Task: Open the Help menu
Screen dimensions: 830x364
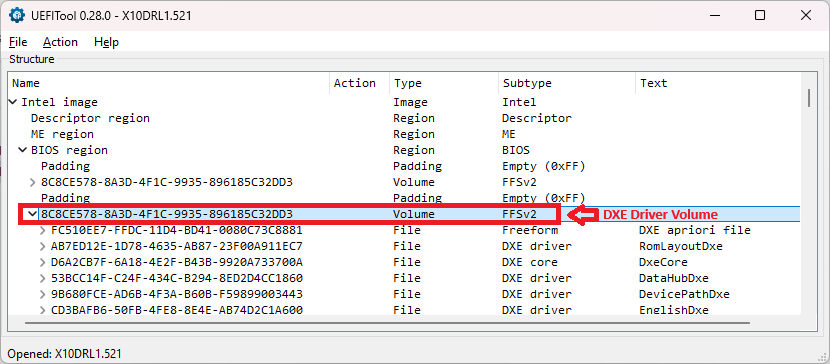Action: click(106, 42)
